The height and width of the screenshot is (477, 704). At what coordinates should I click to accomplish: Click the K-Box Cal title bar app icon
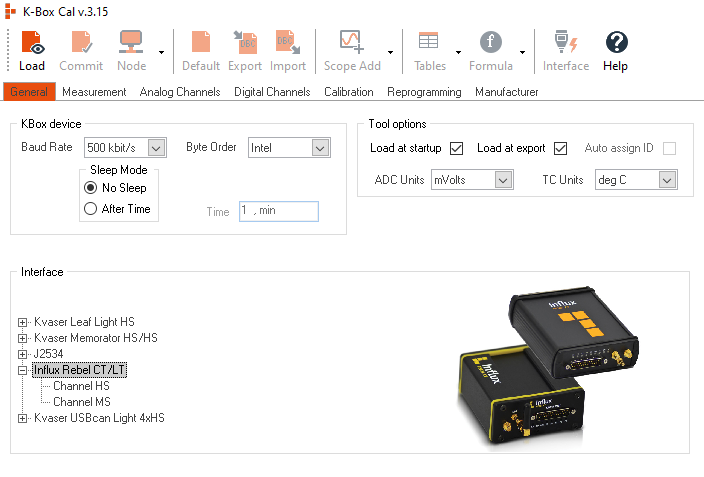tap(10, 11)
